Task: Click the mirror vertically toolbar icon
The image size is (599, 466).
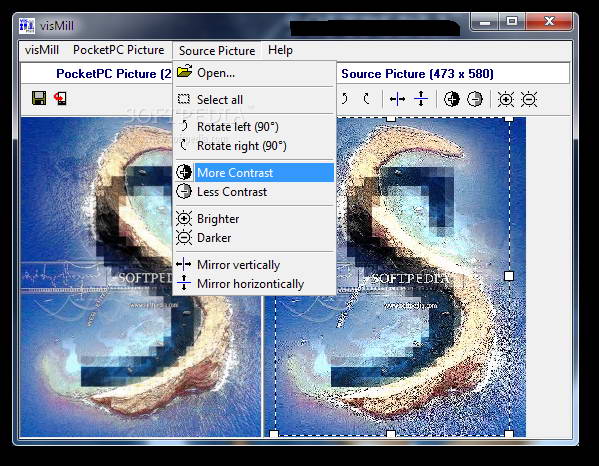Action: [397, 99]
